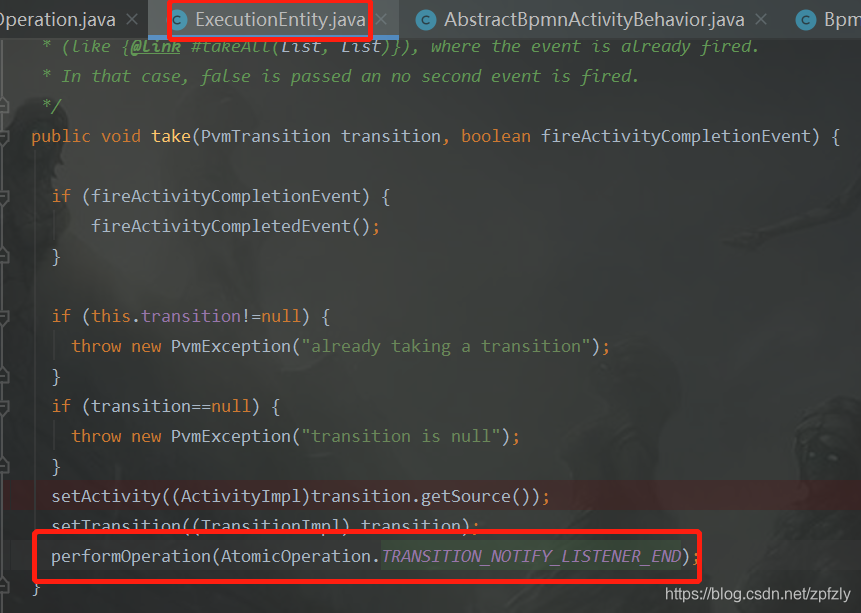
Task: Click the TRANSITION_NOTIFY_LISTENER_END constant
Action: (531, 556)
